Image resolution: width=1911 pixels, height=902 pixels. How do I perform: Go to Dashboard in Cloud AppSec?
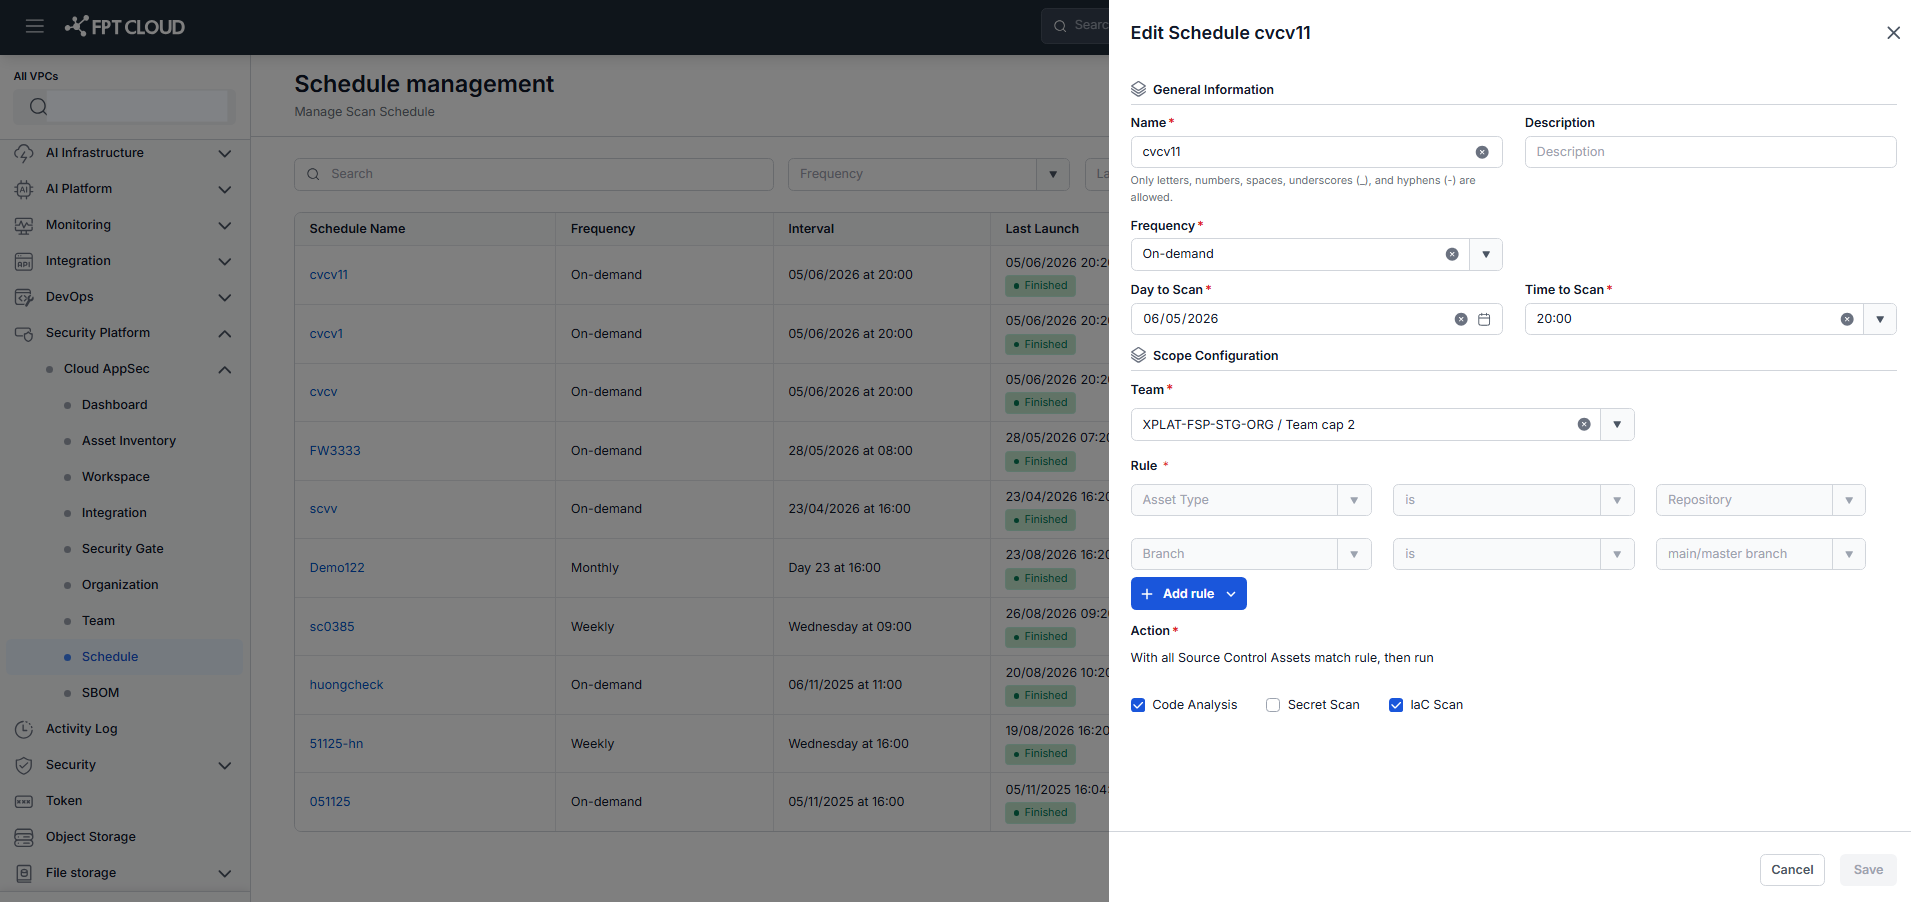(x=115, y=405)
